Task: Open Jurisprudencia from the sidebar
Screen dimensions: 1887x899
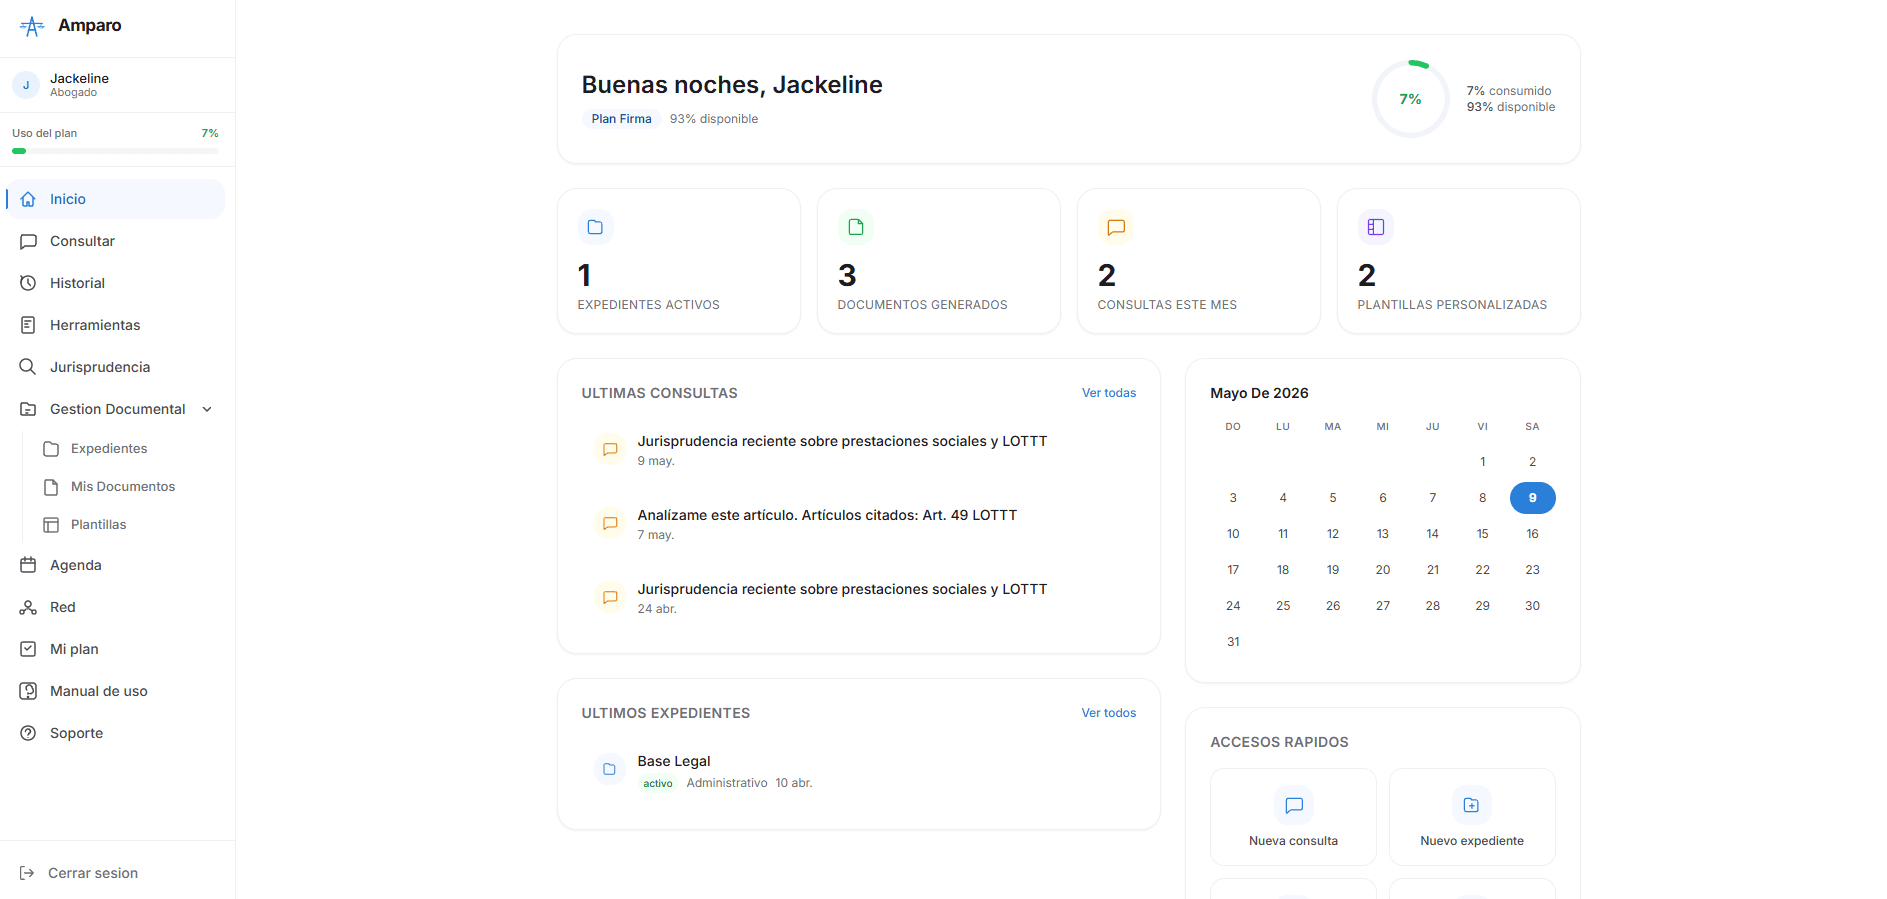Action: (116, 367)
